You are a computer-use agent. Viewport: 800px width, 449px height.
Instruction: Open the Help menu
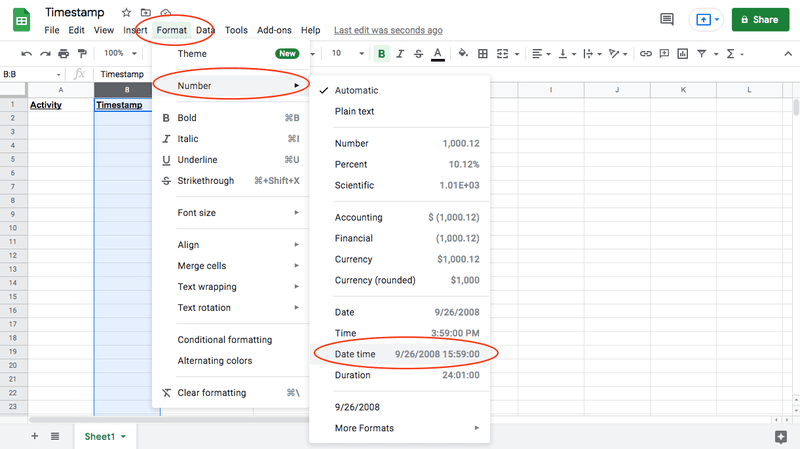[x=310, y=30]
